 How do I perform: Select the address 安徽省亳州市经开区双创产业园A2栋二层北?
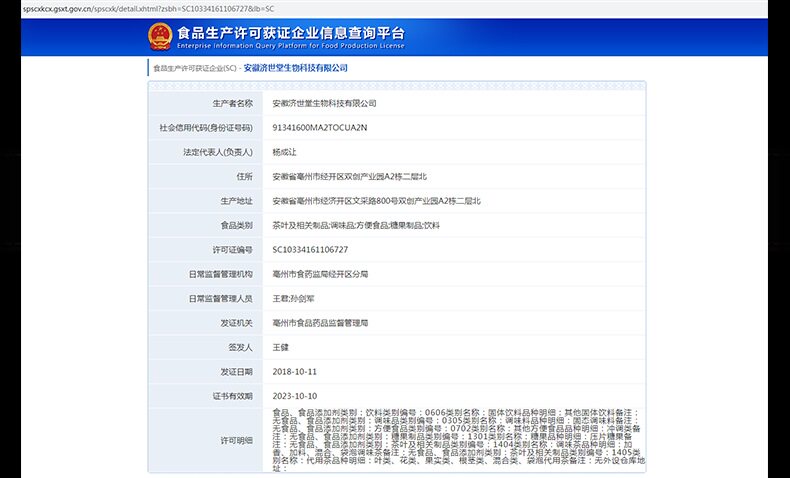point(350,177)
